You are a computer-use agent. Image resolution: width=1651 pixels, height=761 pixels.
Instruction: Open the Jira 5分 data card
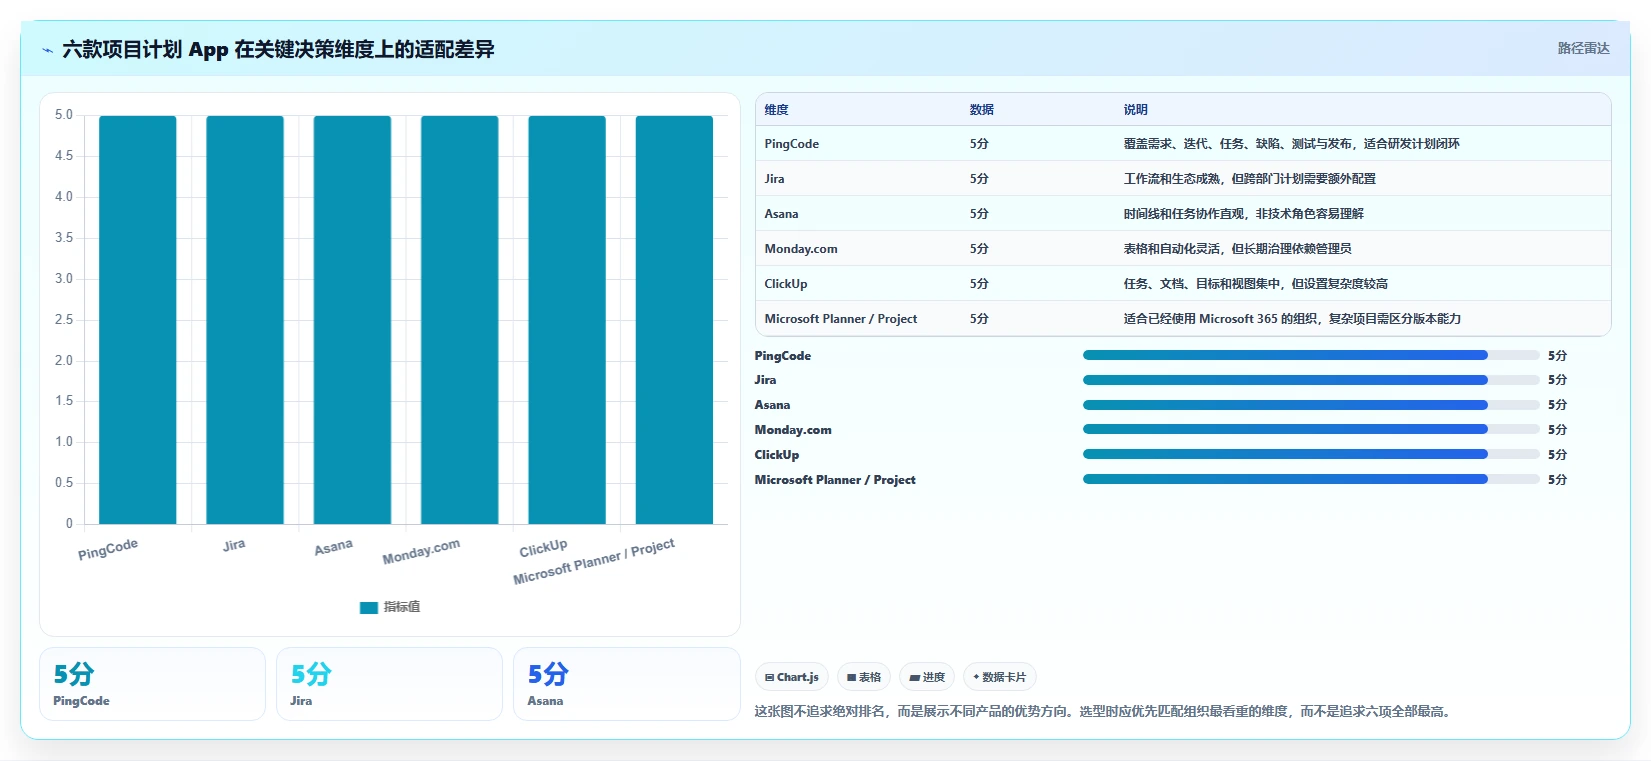pos(389,684)
